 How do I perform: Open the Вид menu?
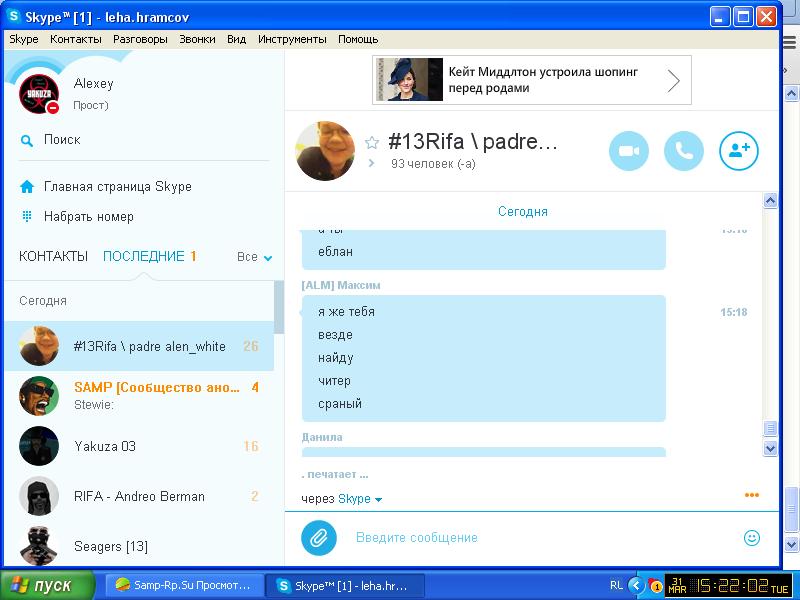click(x=236, y=39)
